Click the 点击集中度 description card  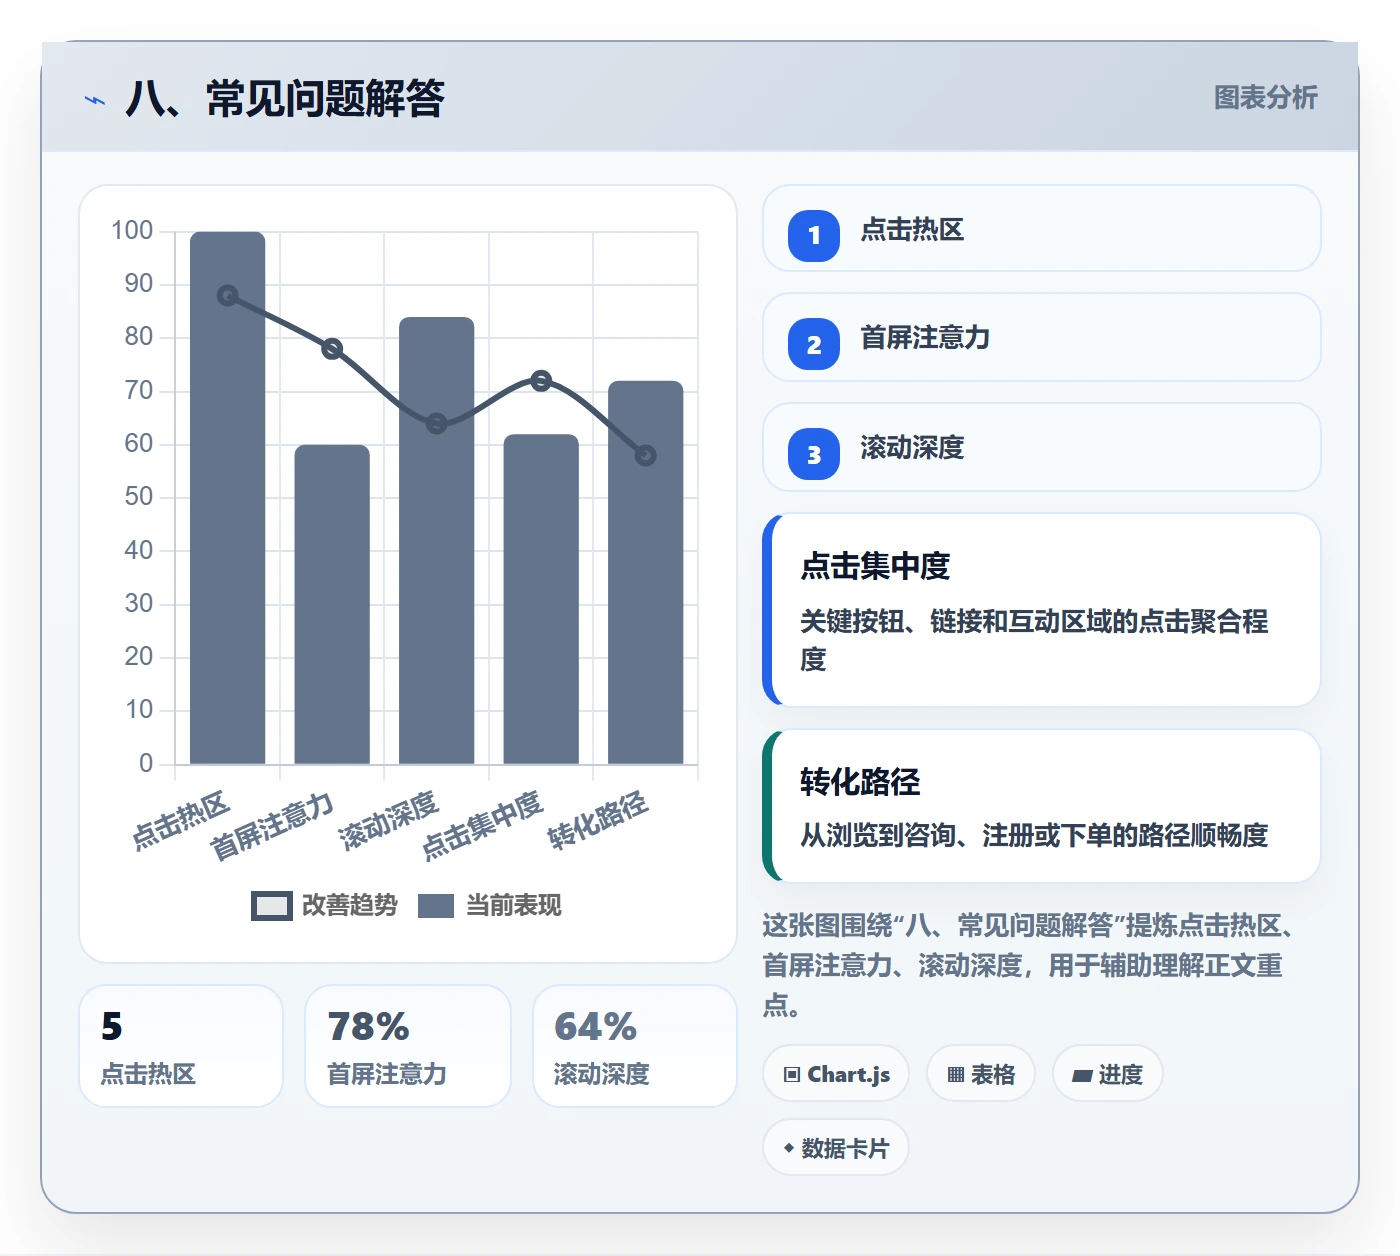pyautogui.click(x=1042, y=610)
